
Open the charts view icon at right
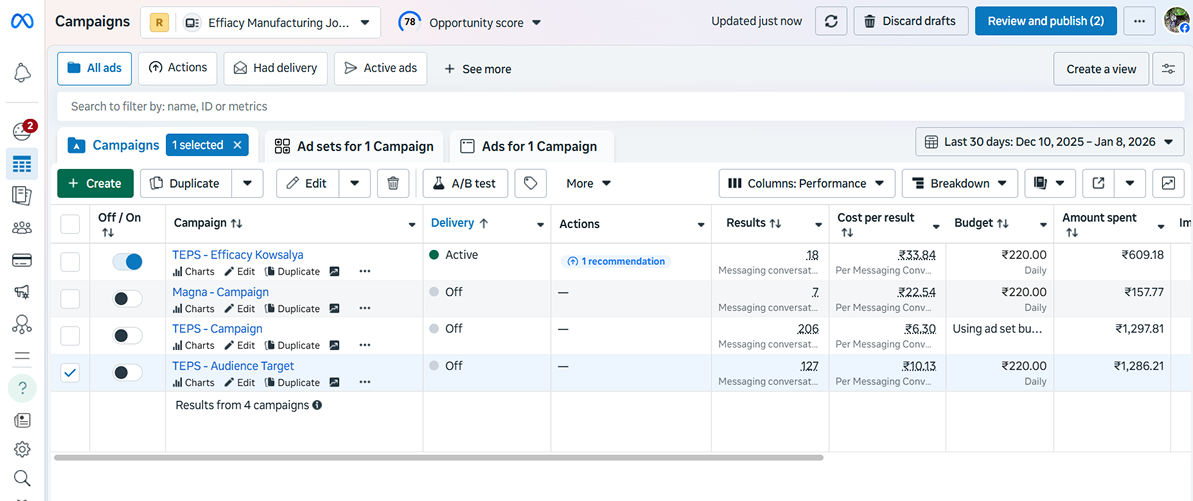point(1167,183)
